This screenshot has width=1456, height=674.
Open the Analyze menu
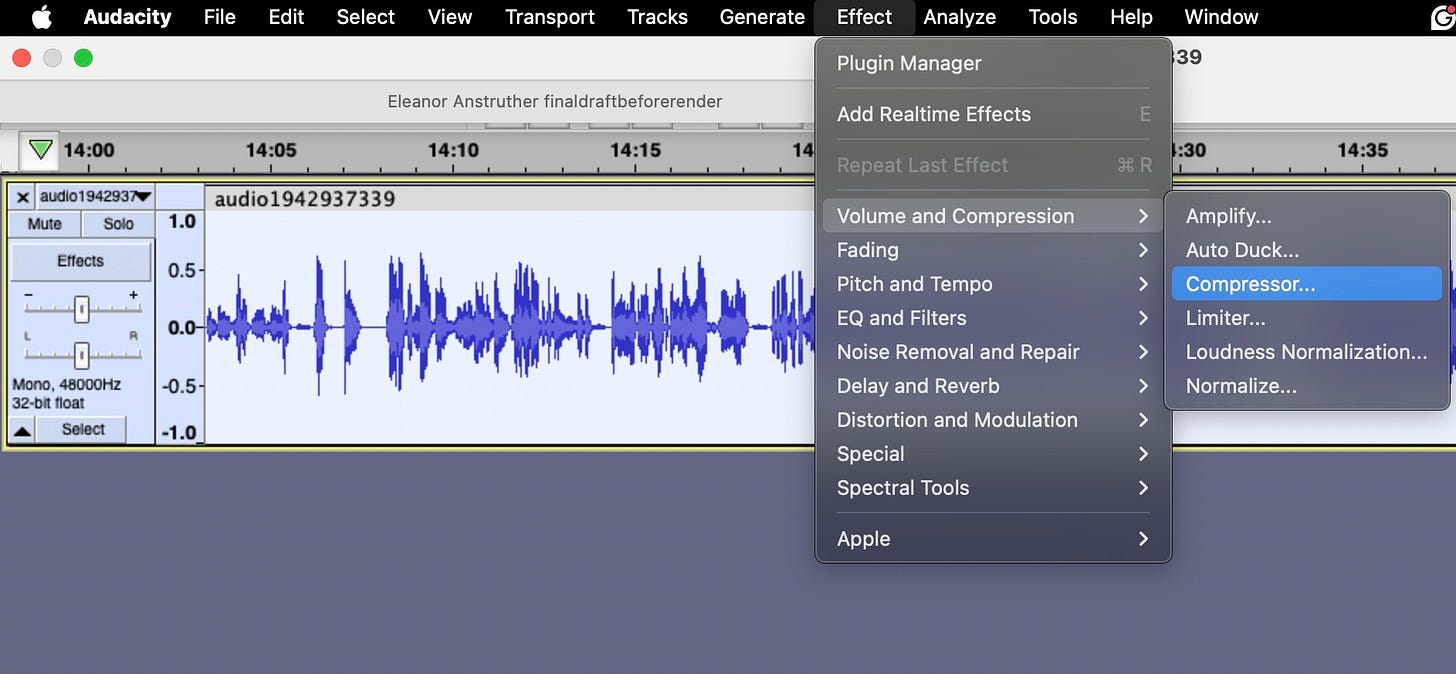click(x=959, y=17)
